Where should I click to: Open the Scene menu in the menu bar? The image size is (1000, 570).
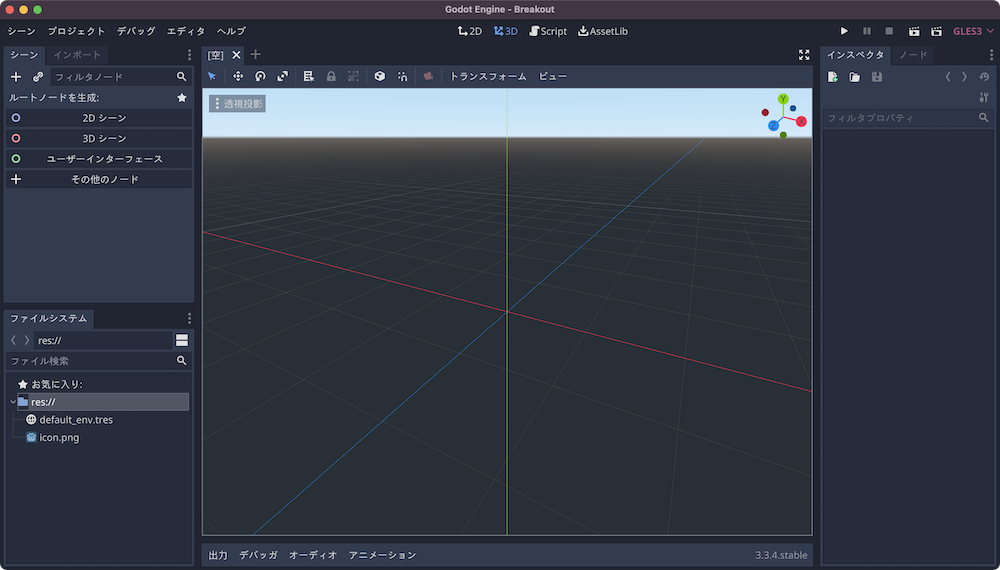coord(22,31)
